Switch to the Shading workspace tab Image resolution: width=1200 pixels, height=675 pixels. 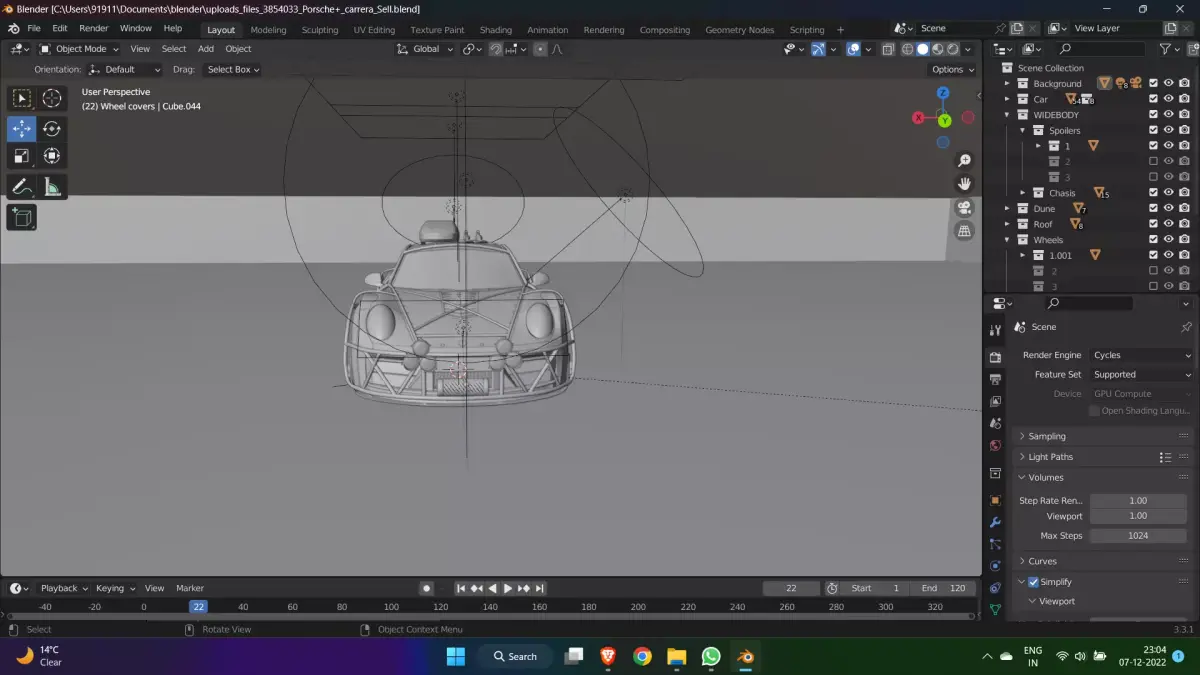click(495, 30)
